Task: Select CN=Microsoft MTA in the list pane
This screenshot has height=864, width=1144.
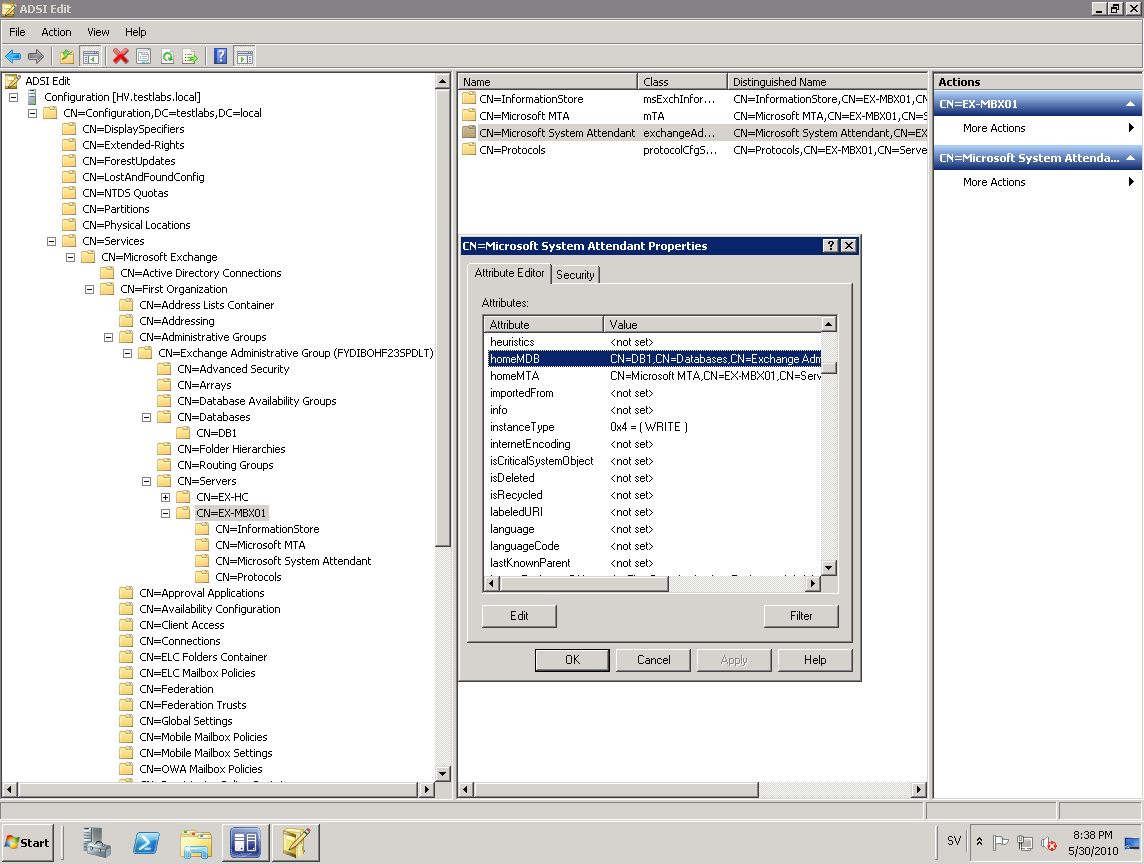Action: click(524, 116)
